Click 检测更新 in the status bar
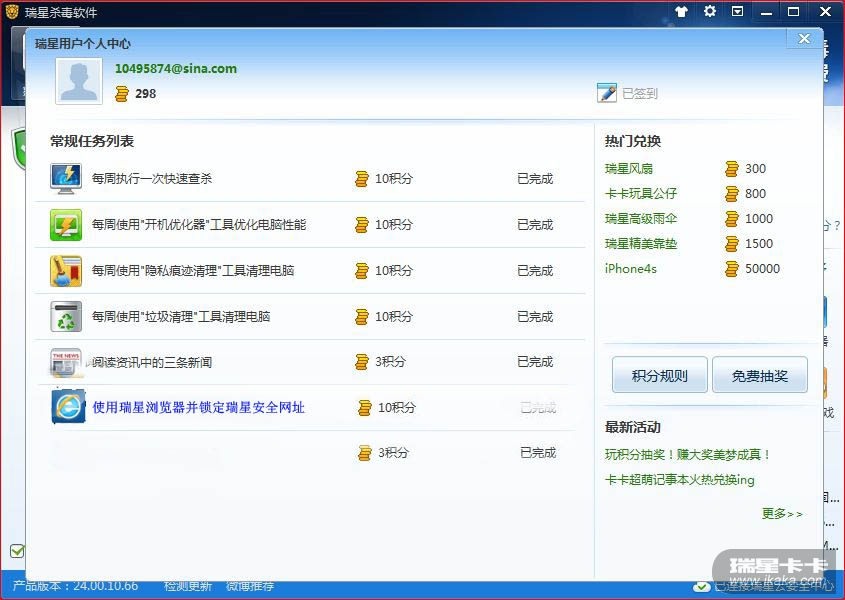 point(188,586)
